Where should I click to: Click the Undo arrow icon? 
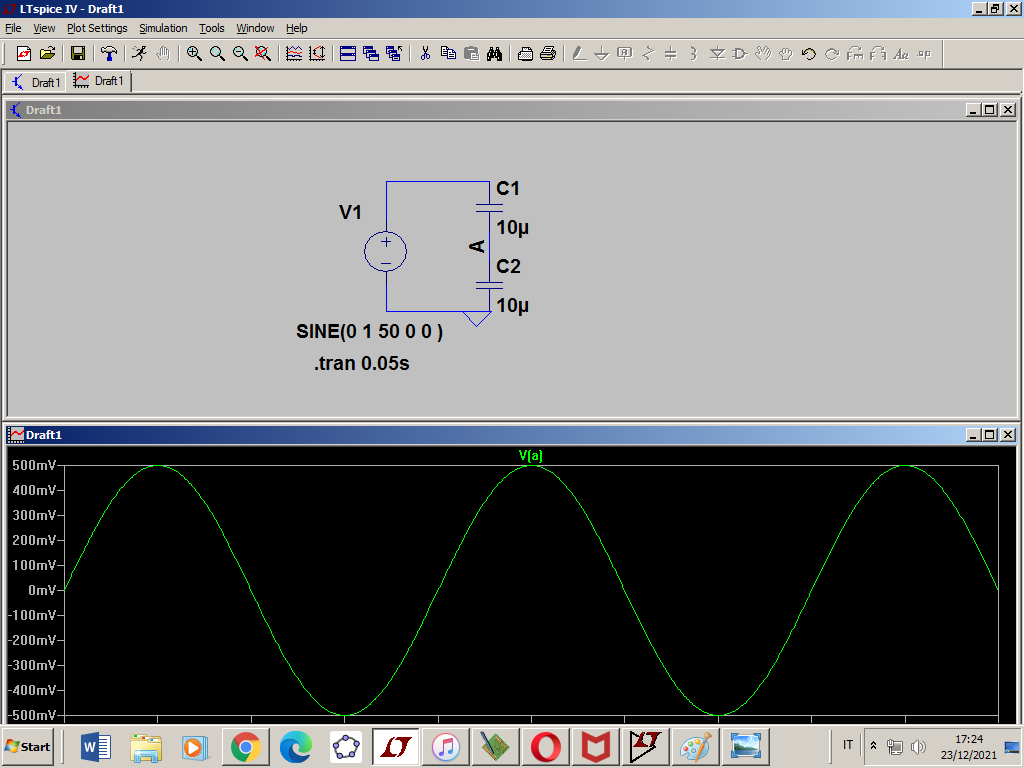click(809, 54)
